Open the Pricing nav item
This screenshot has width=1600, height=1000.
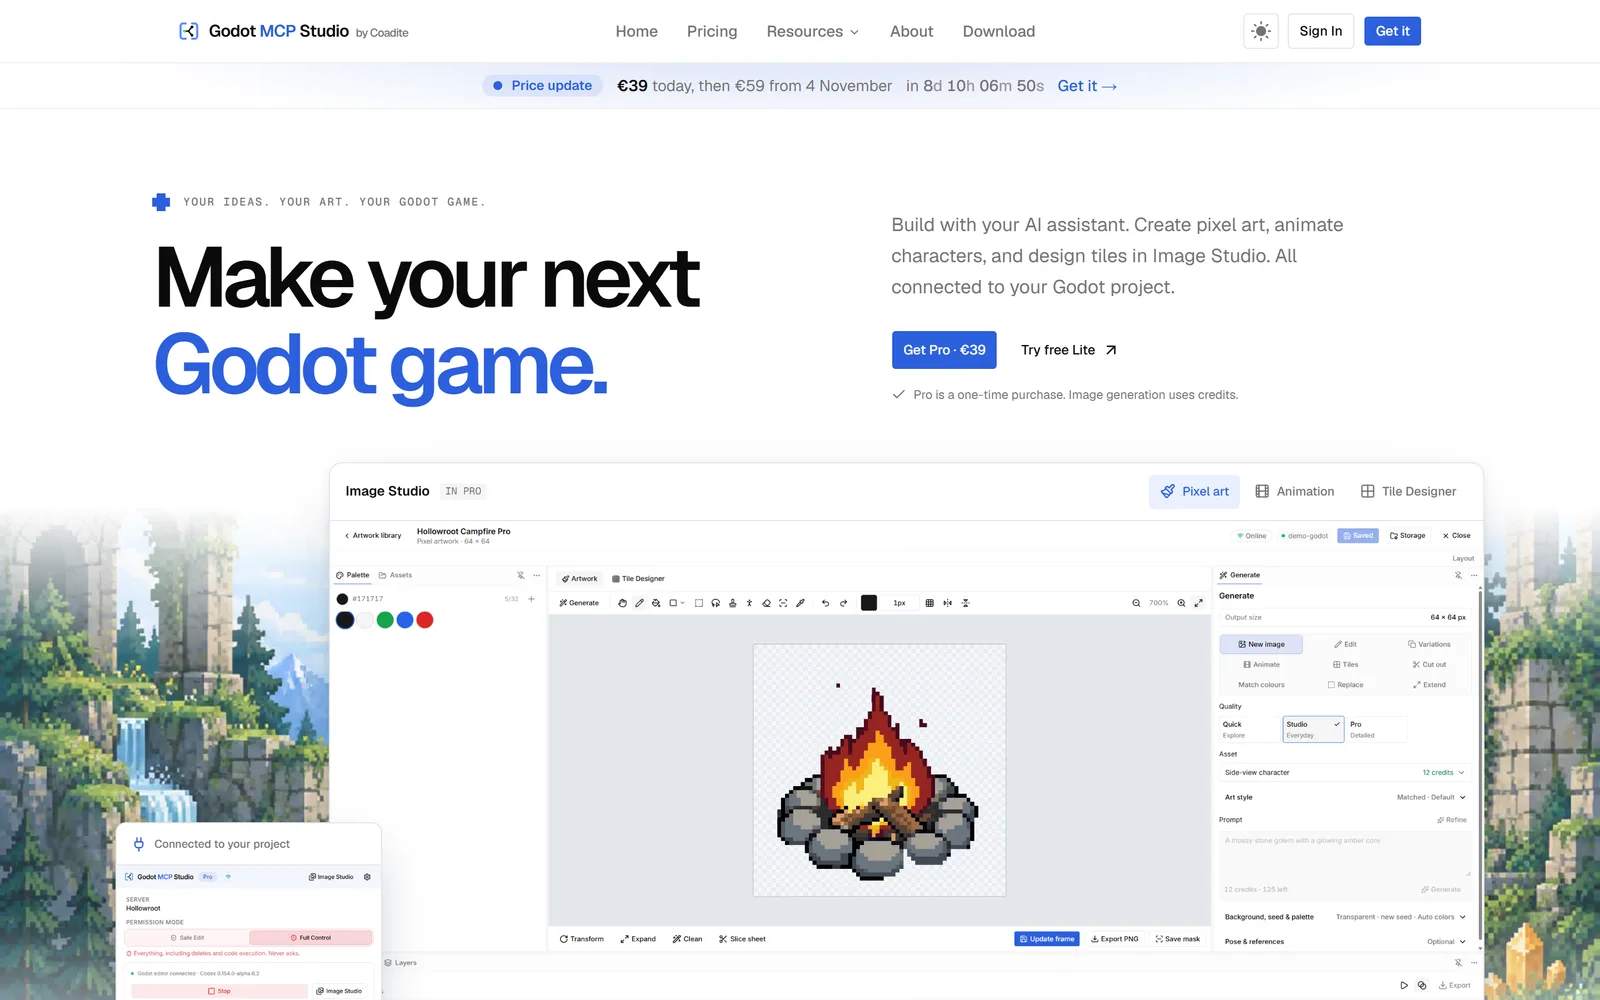tap(712, 32)
